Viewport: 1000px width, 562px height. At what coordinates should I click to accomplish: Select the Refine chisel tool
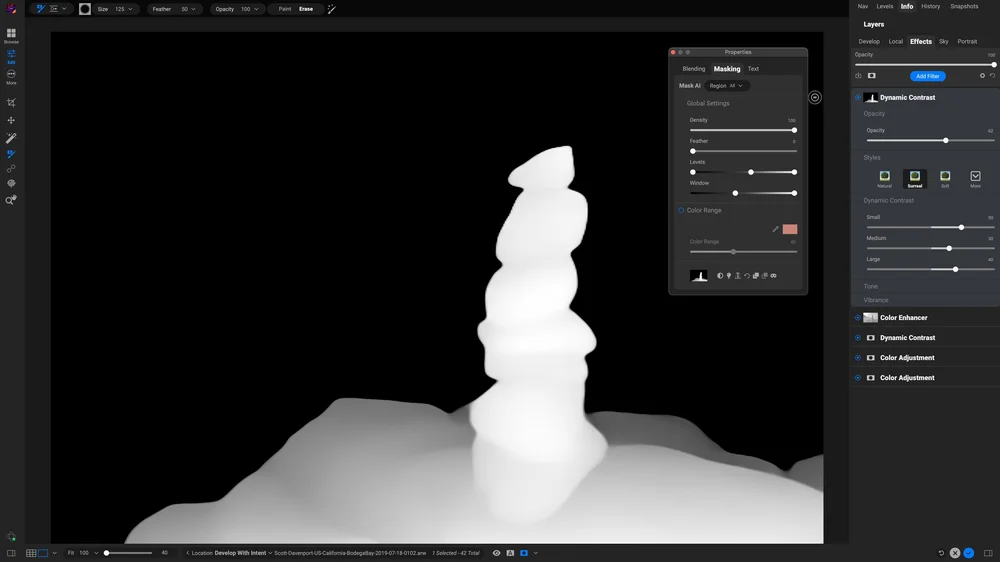[11, 169]
